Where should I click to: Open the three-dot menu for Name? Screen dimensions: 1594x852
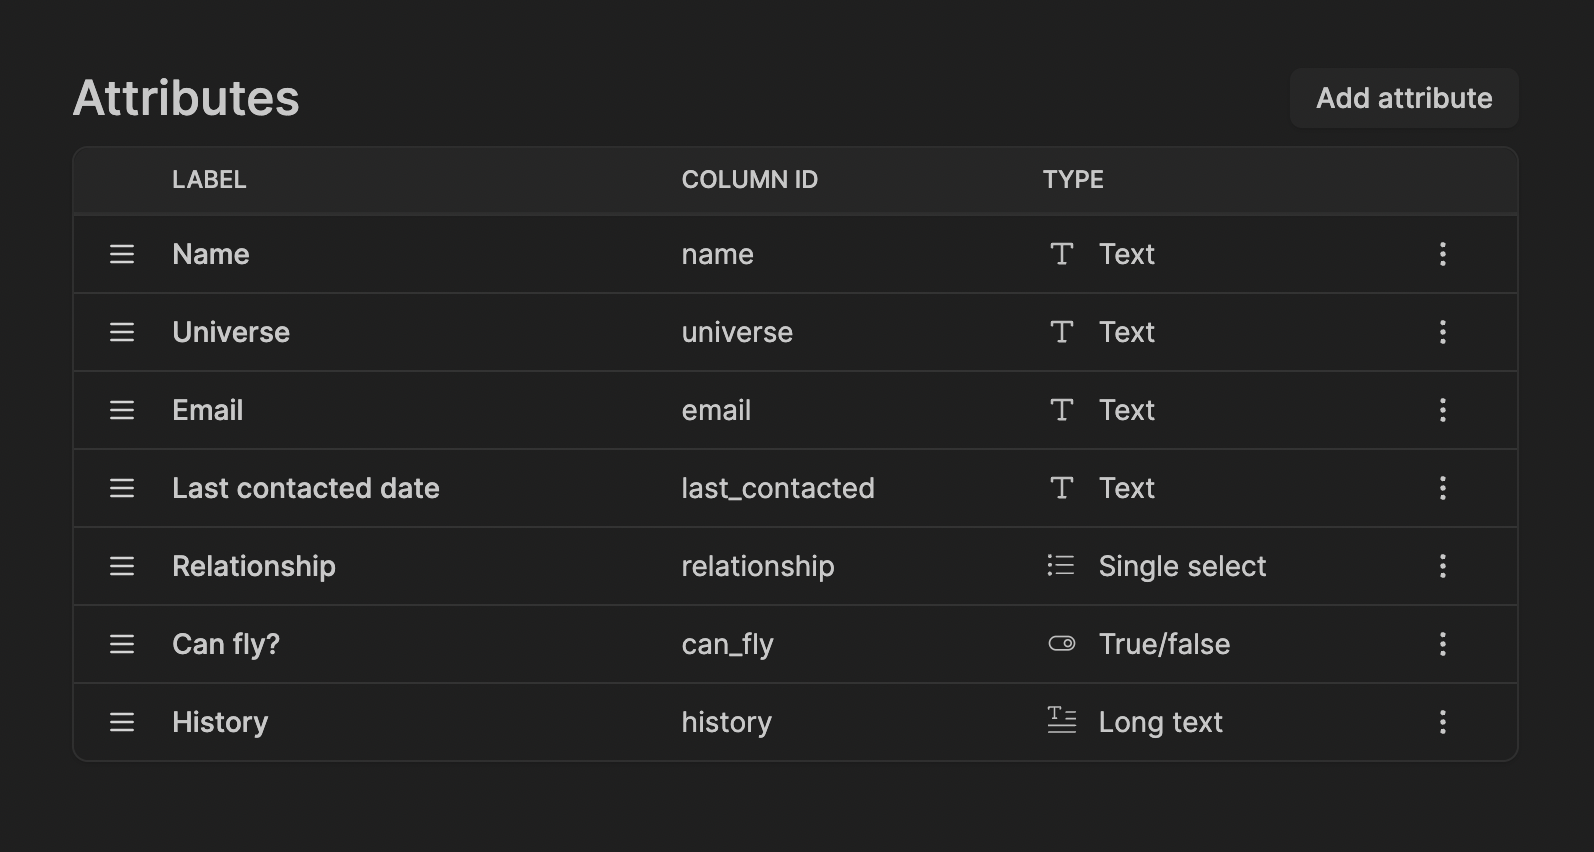pos(1443,254)
